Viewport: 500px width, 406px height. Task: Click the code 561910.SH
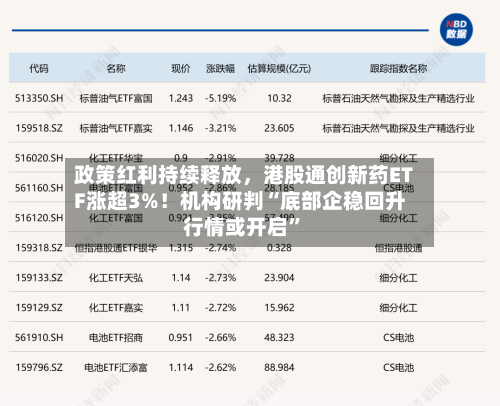coord(39,338)
